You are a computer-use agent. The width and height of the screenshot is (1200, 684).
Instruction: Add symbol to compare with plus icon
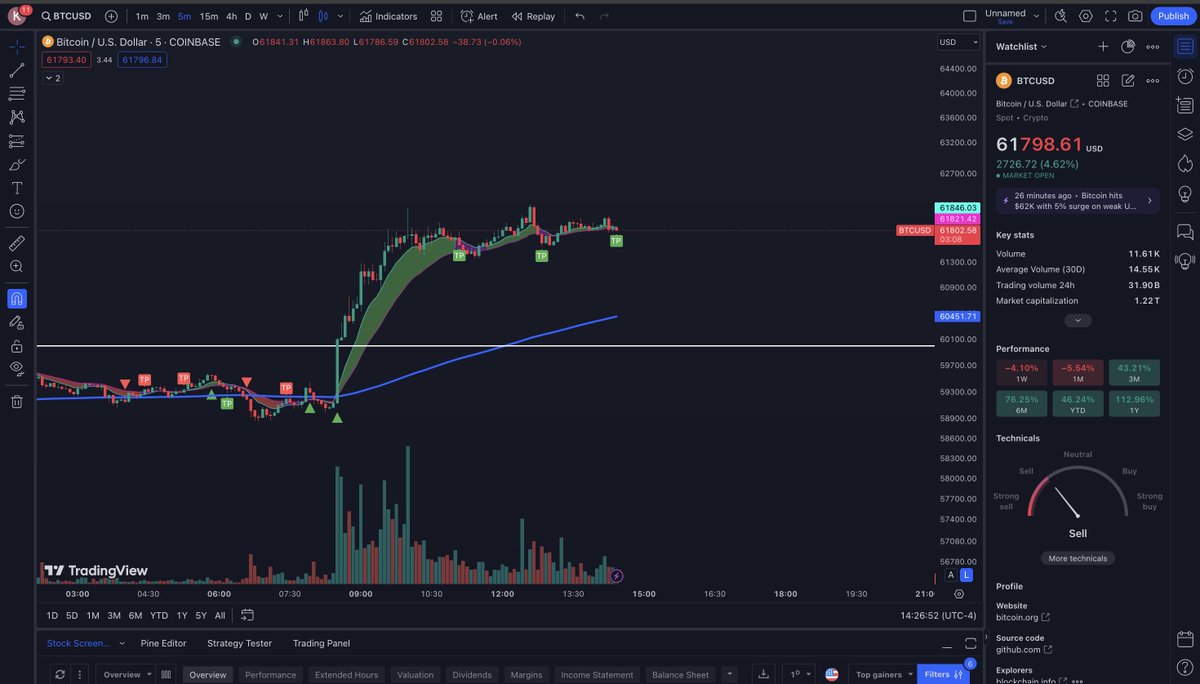111,16
